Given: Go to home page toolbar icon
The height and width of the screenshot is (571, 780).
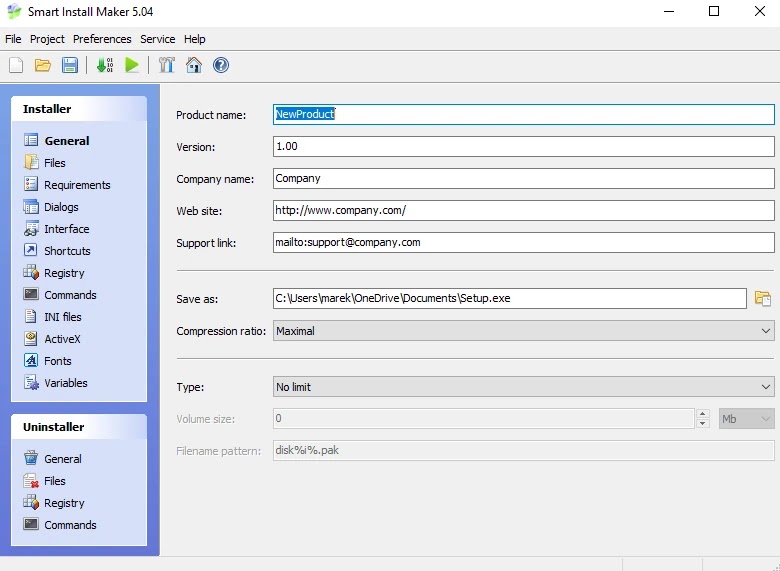Looking at the screenshot, I should [x=194, y=65].
